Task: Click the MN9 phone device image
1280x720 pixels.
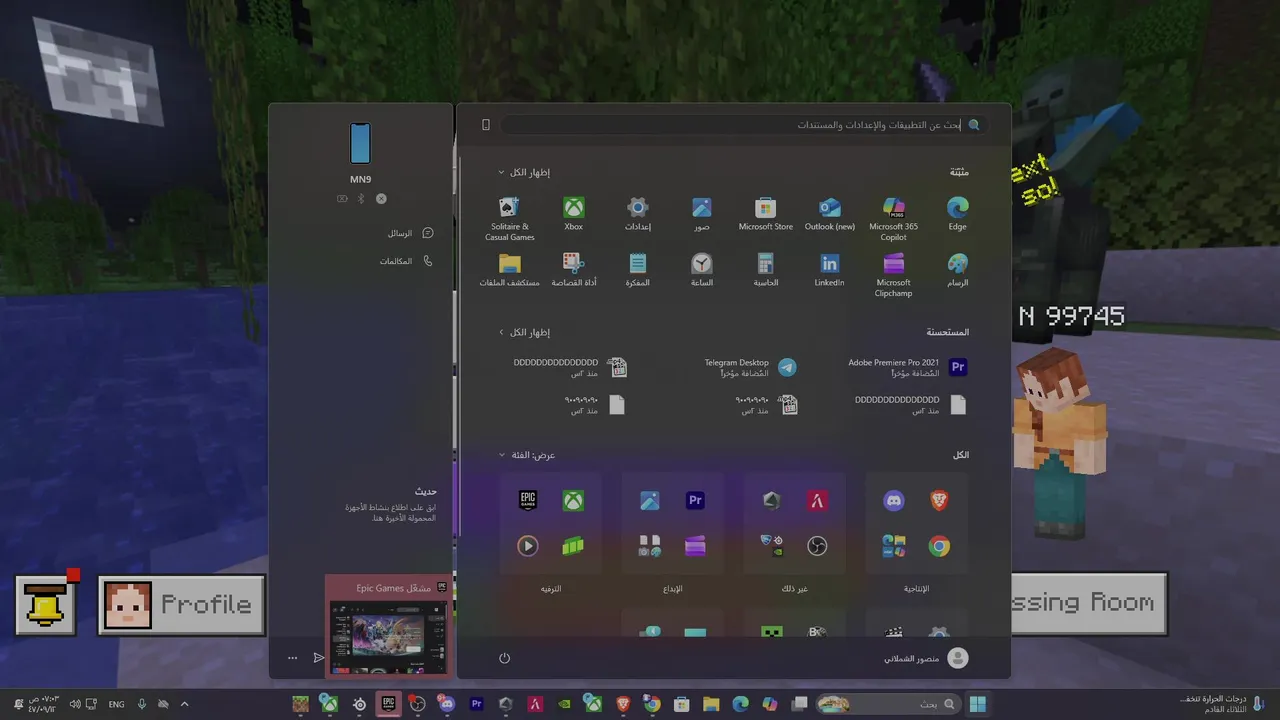Action: 361,144
